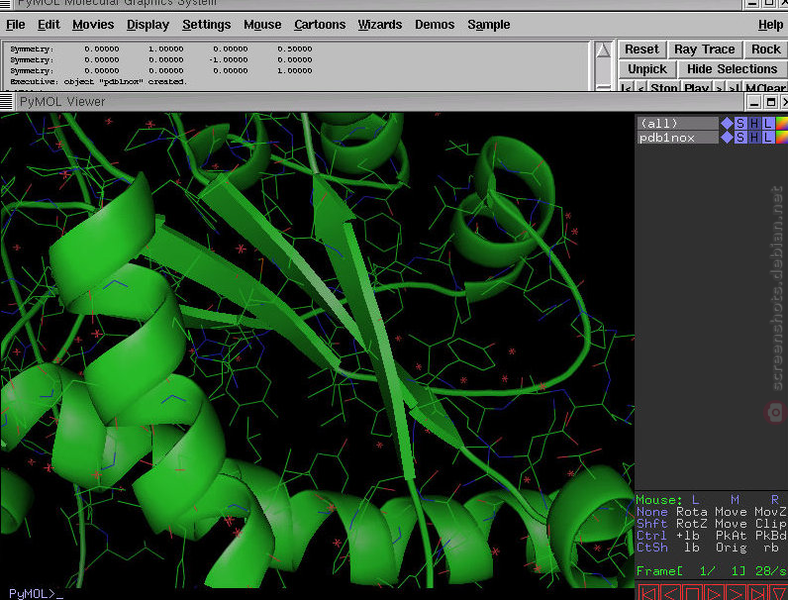The image size is (788, 600).
Task: Open Show (S) menu for pdb1nox
Action: click(x=740, y=137)
